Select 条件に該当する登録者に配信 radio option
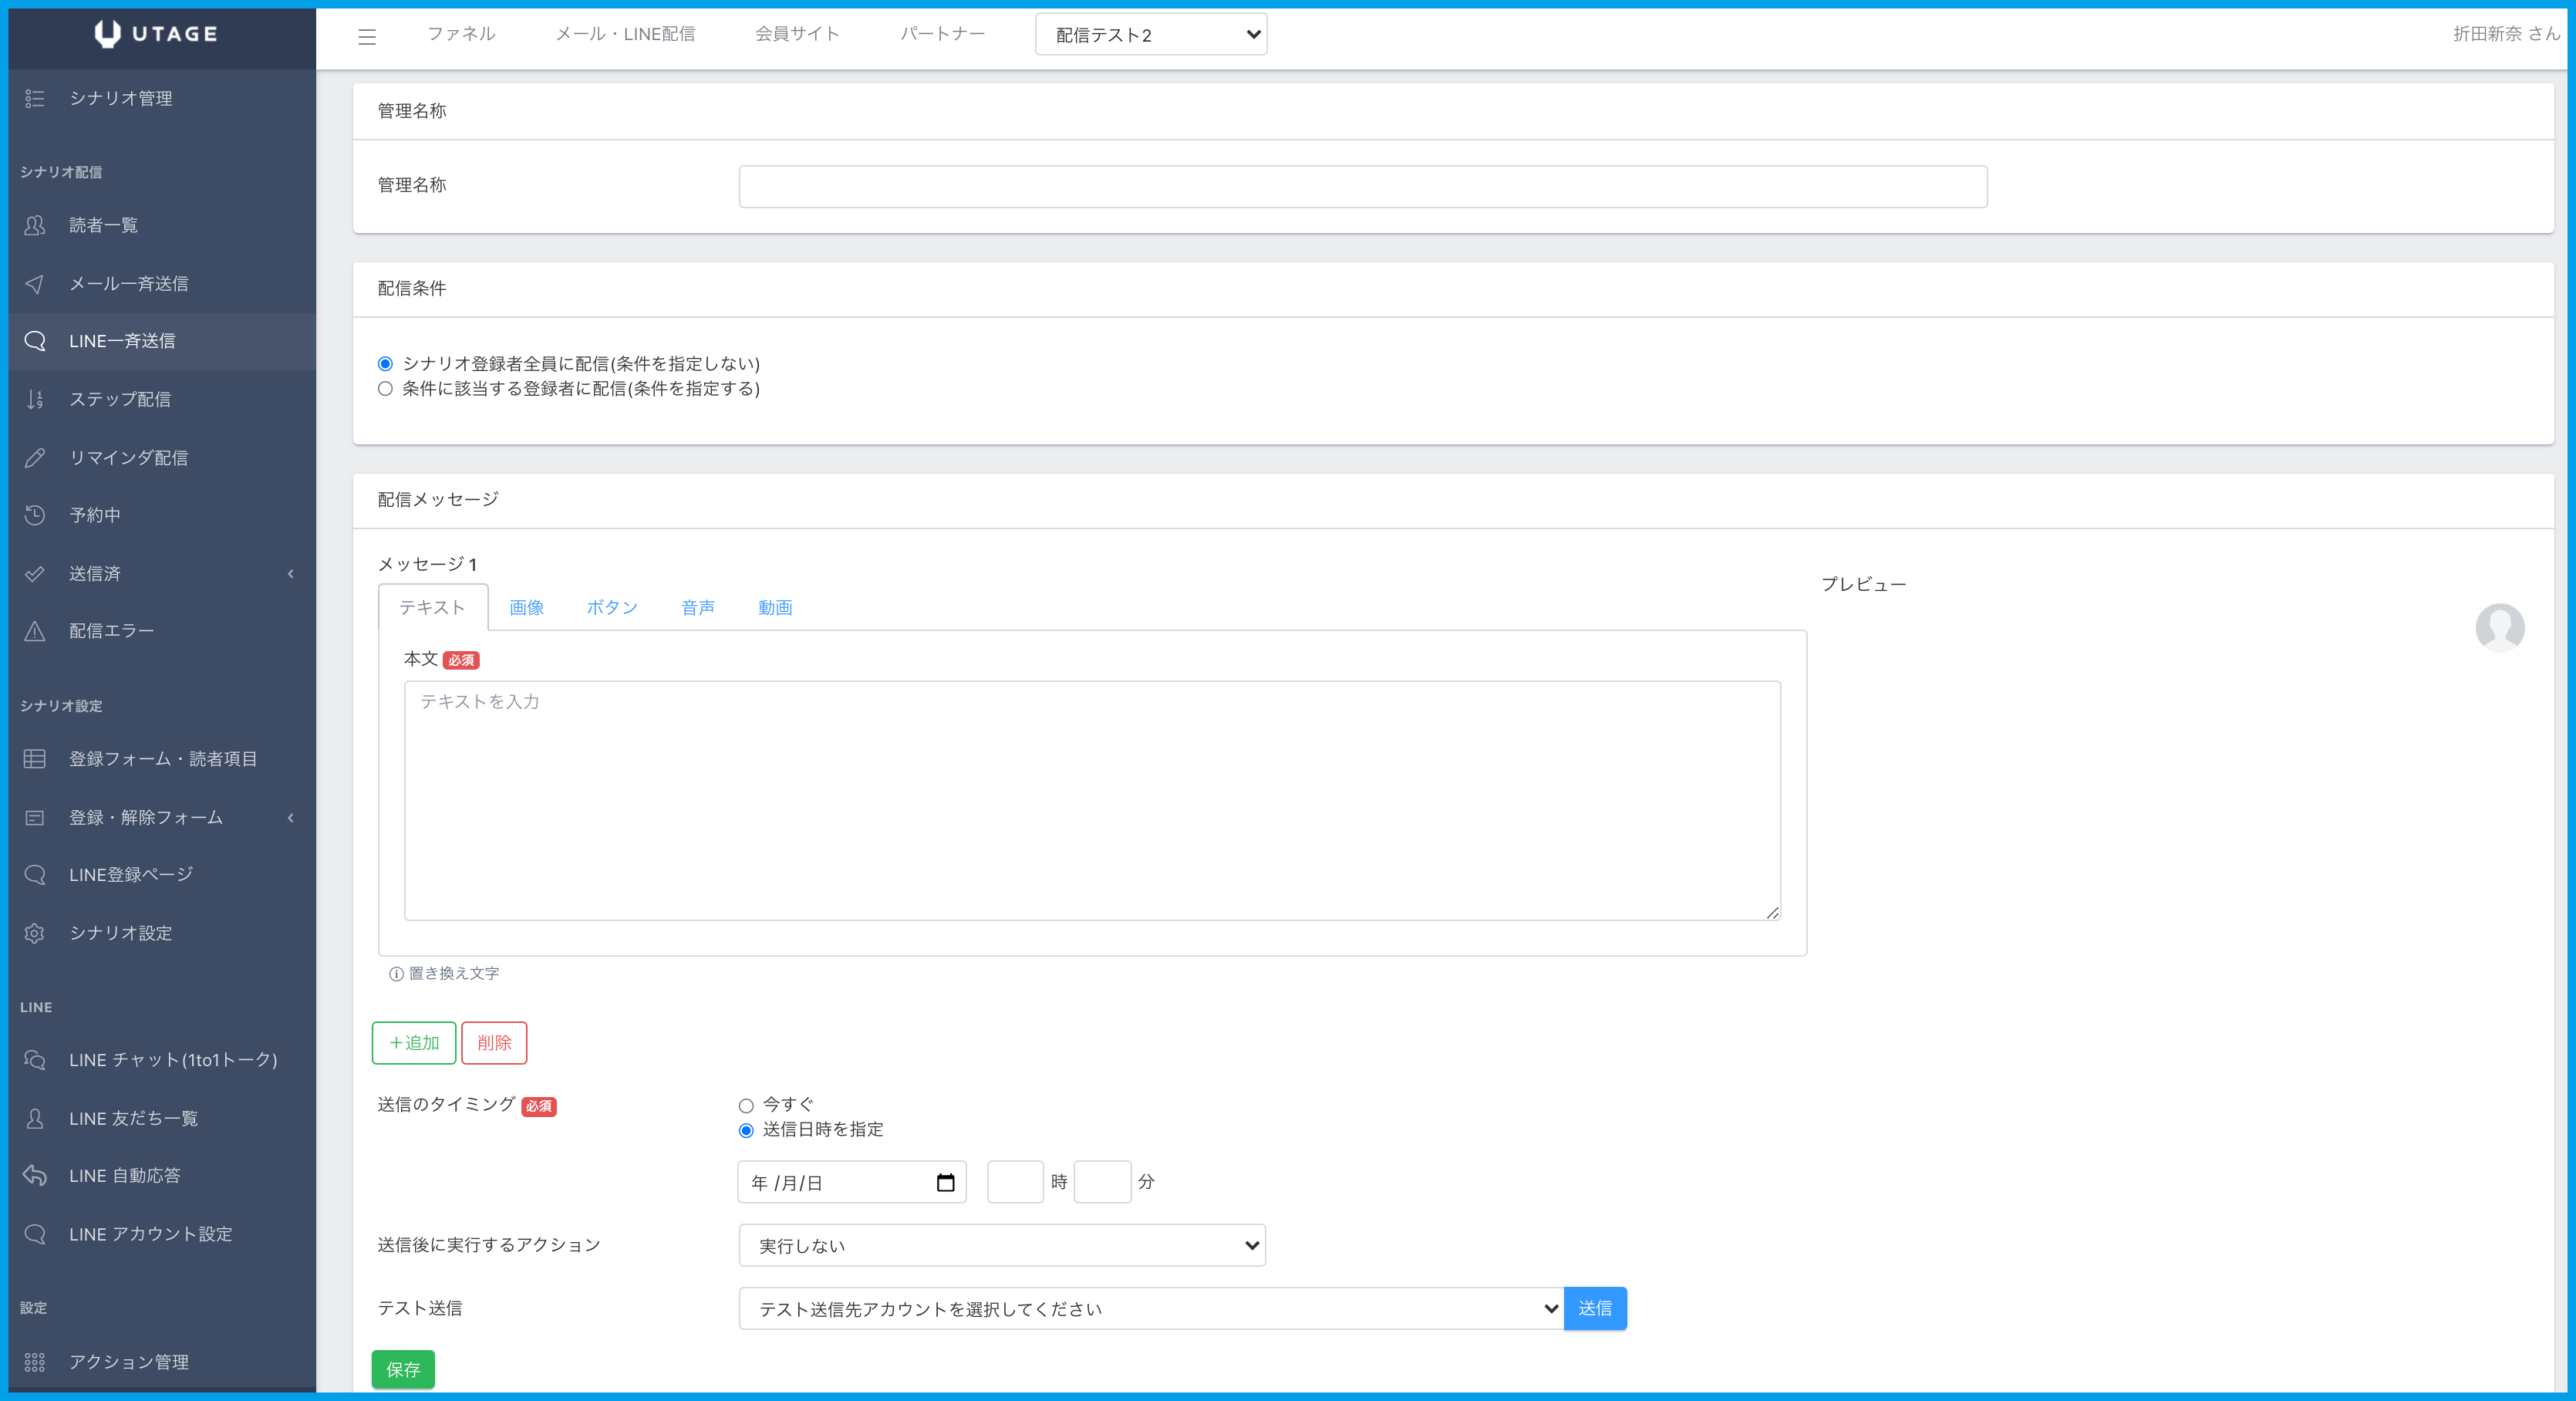The image size is (2576, 1401). [x=385, y=389]
